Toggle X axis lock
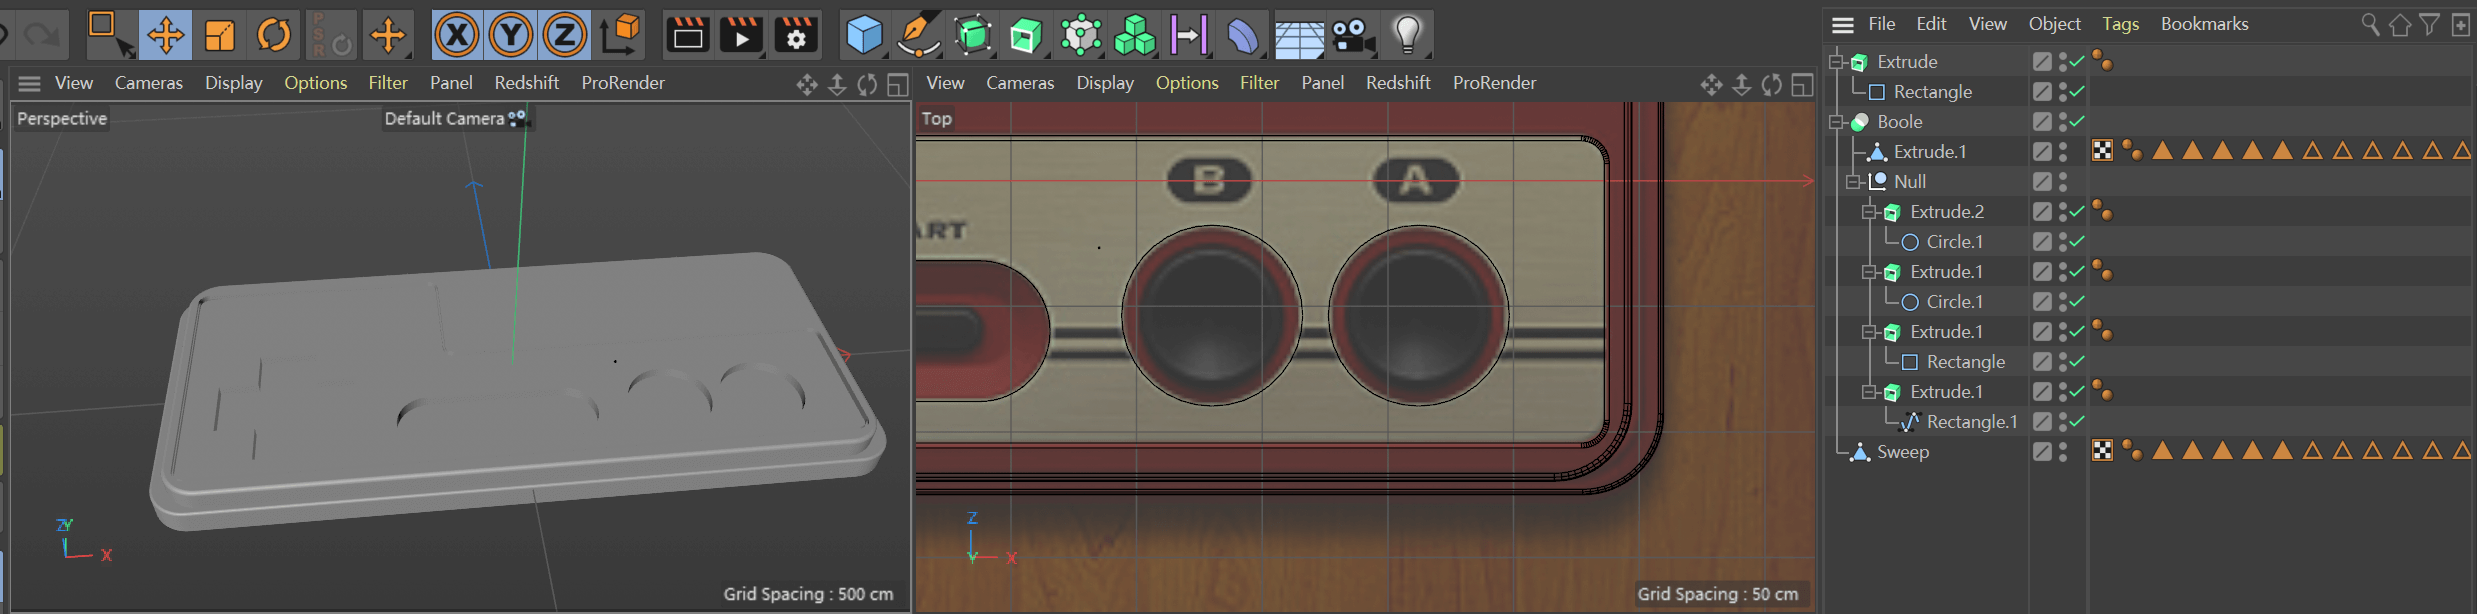2477x614 pixels. coord(457,35)
